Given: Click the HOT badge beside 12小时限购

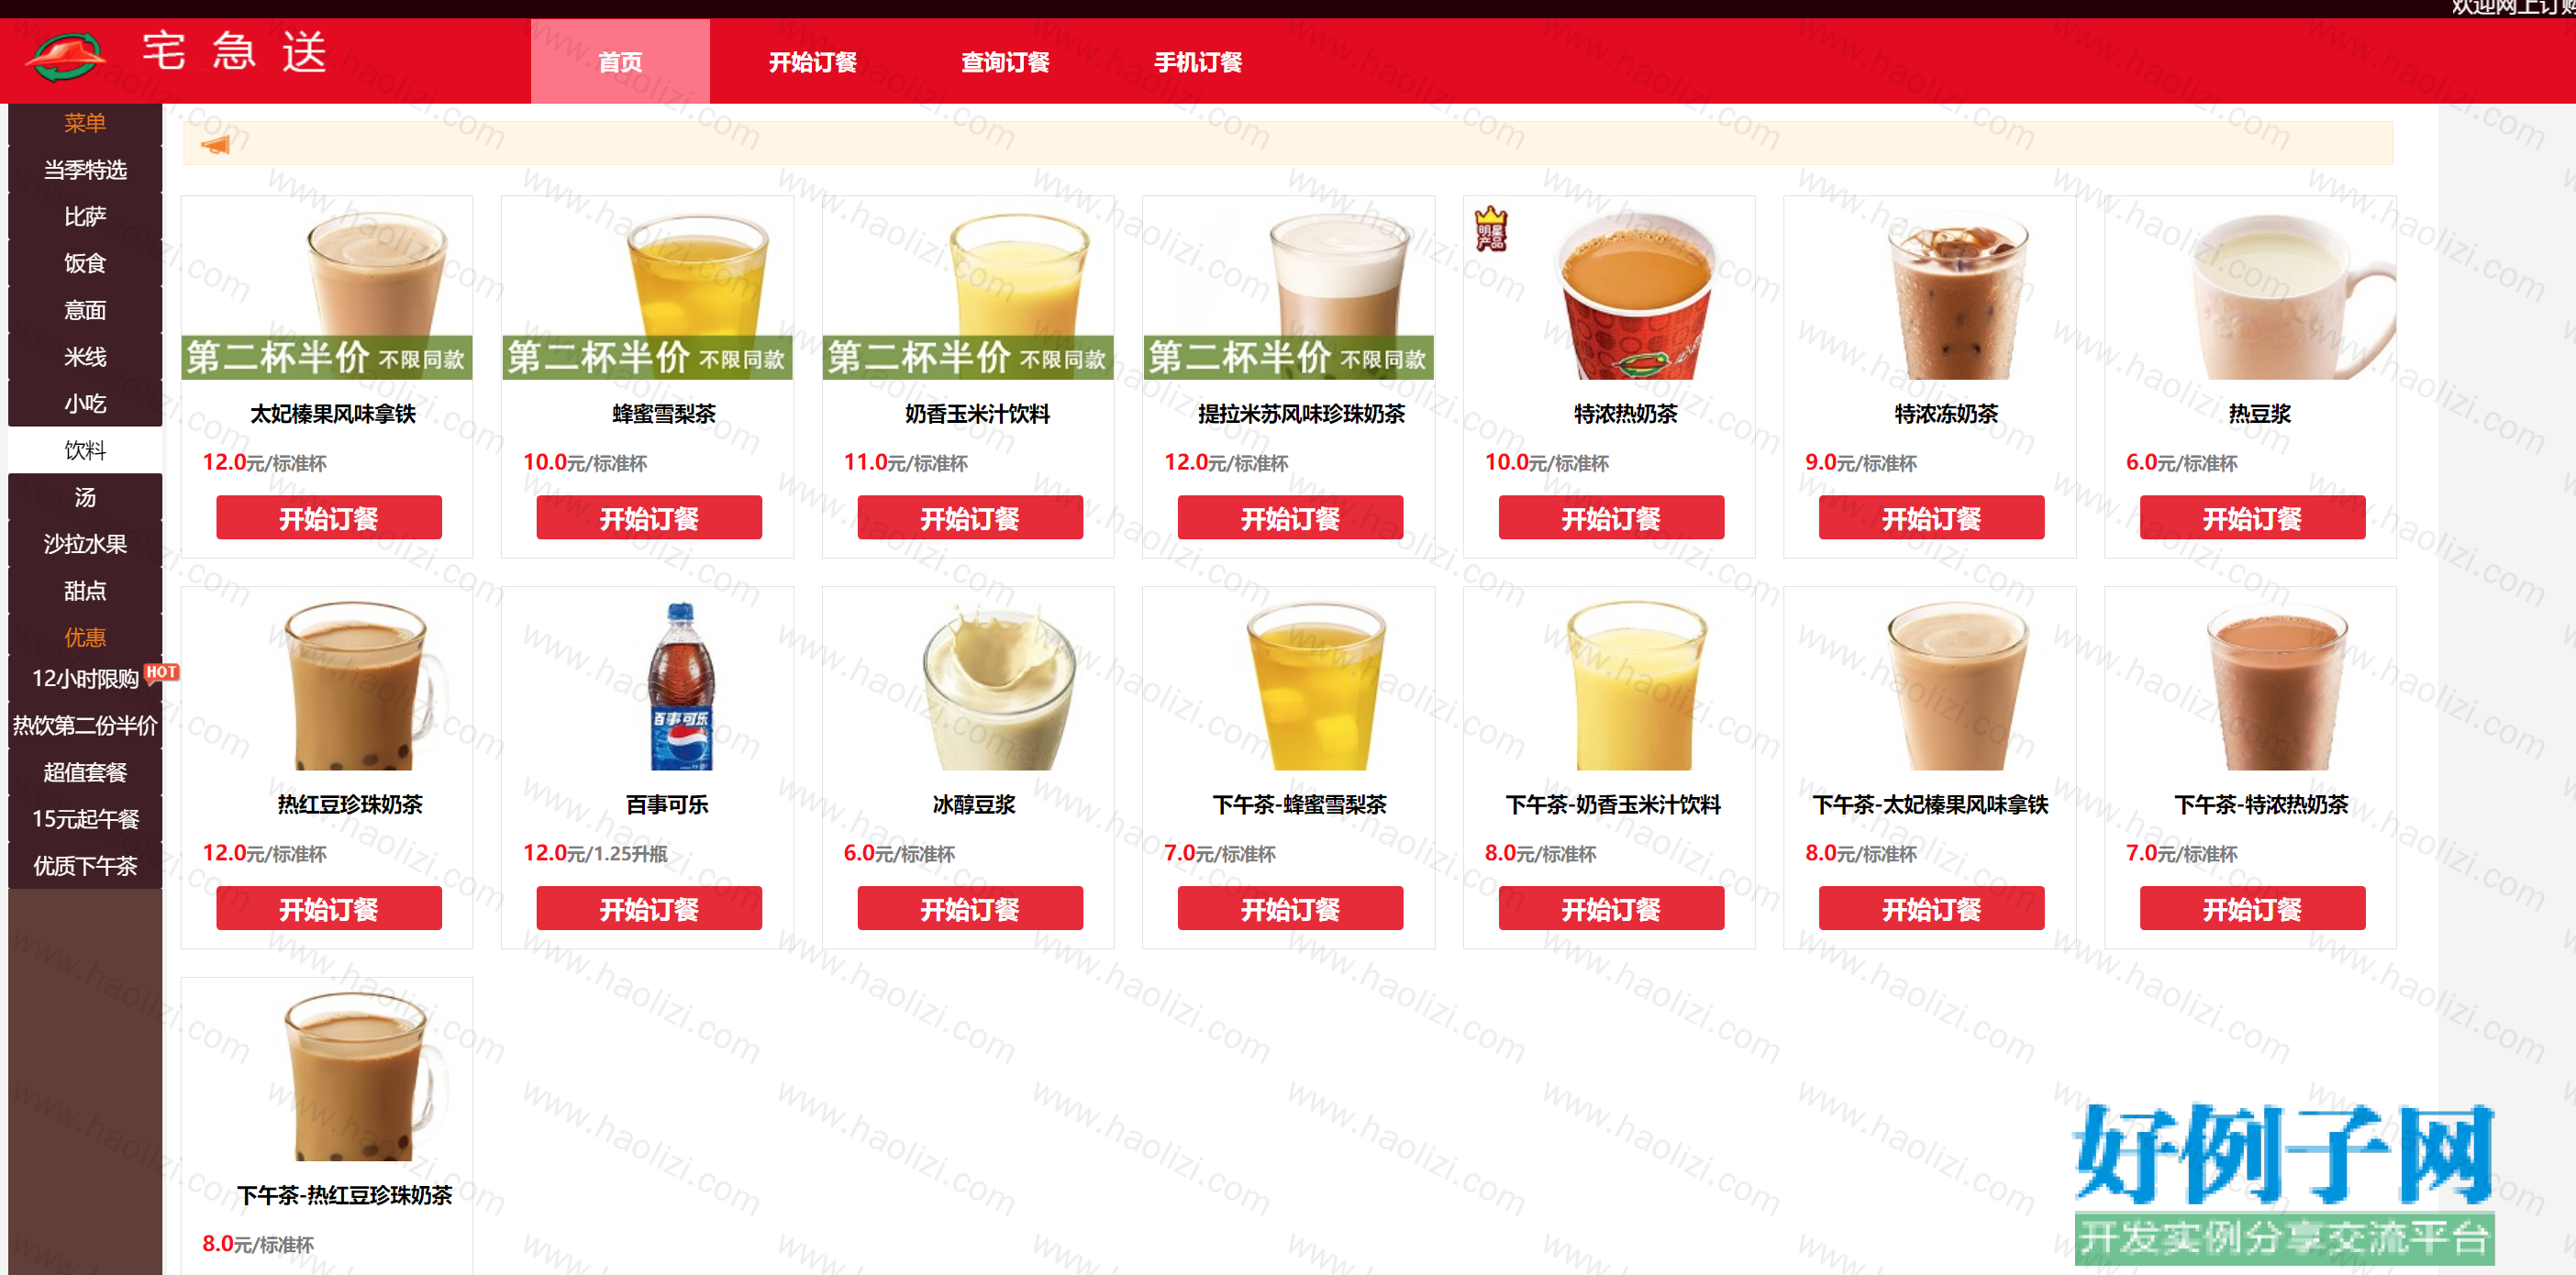Looking at the screenshot, I should pyautogui.click(x=161, y=672).
